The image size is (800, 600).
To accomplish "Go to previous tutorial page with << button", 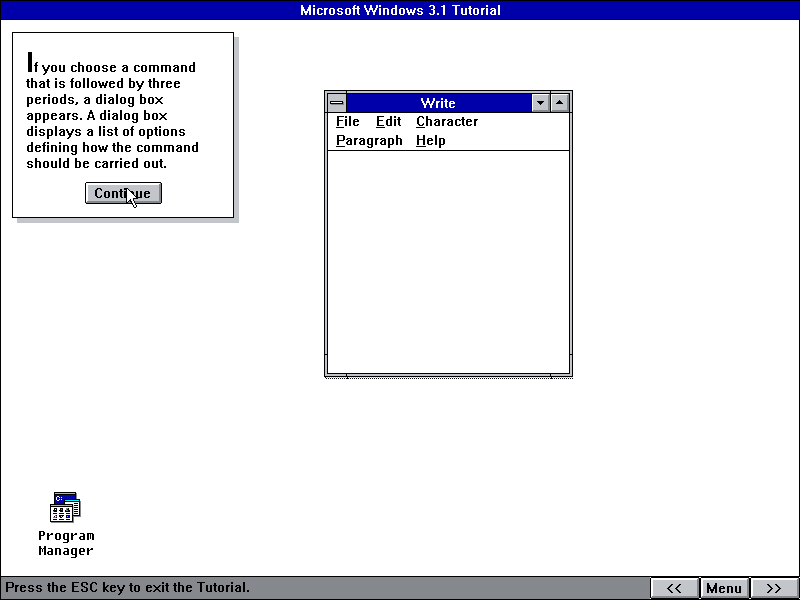I will (674, 588).
